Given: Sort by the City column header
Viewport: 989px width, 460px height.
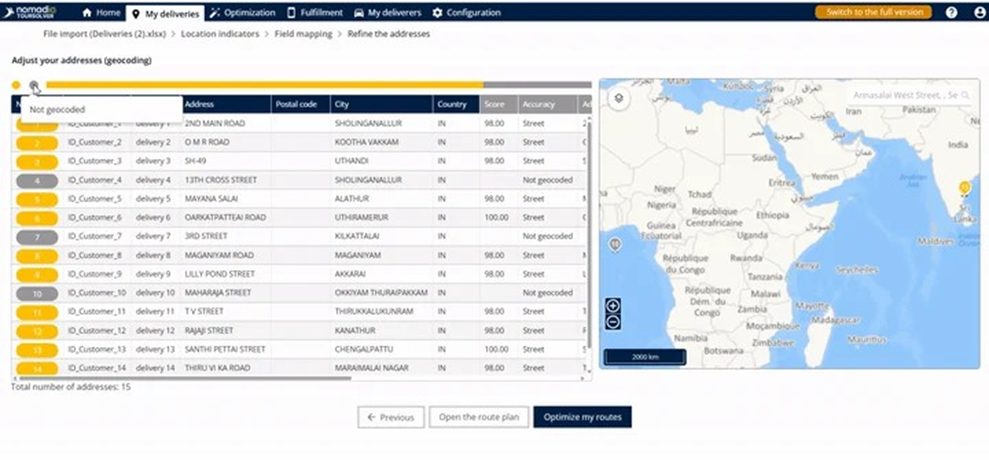Looking at the screenshot, I should tap(380, 104).
